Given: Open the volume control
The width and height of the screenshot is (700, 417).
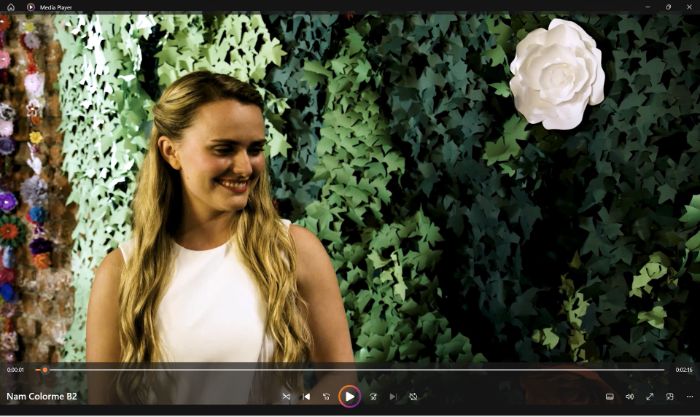Looking at the screenshot, I should pyautogui.click(x=629, y=396).
